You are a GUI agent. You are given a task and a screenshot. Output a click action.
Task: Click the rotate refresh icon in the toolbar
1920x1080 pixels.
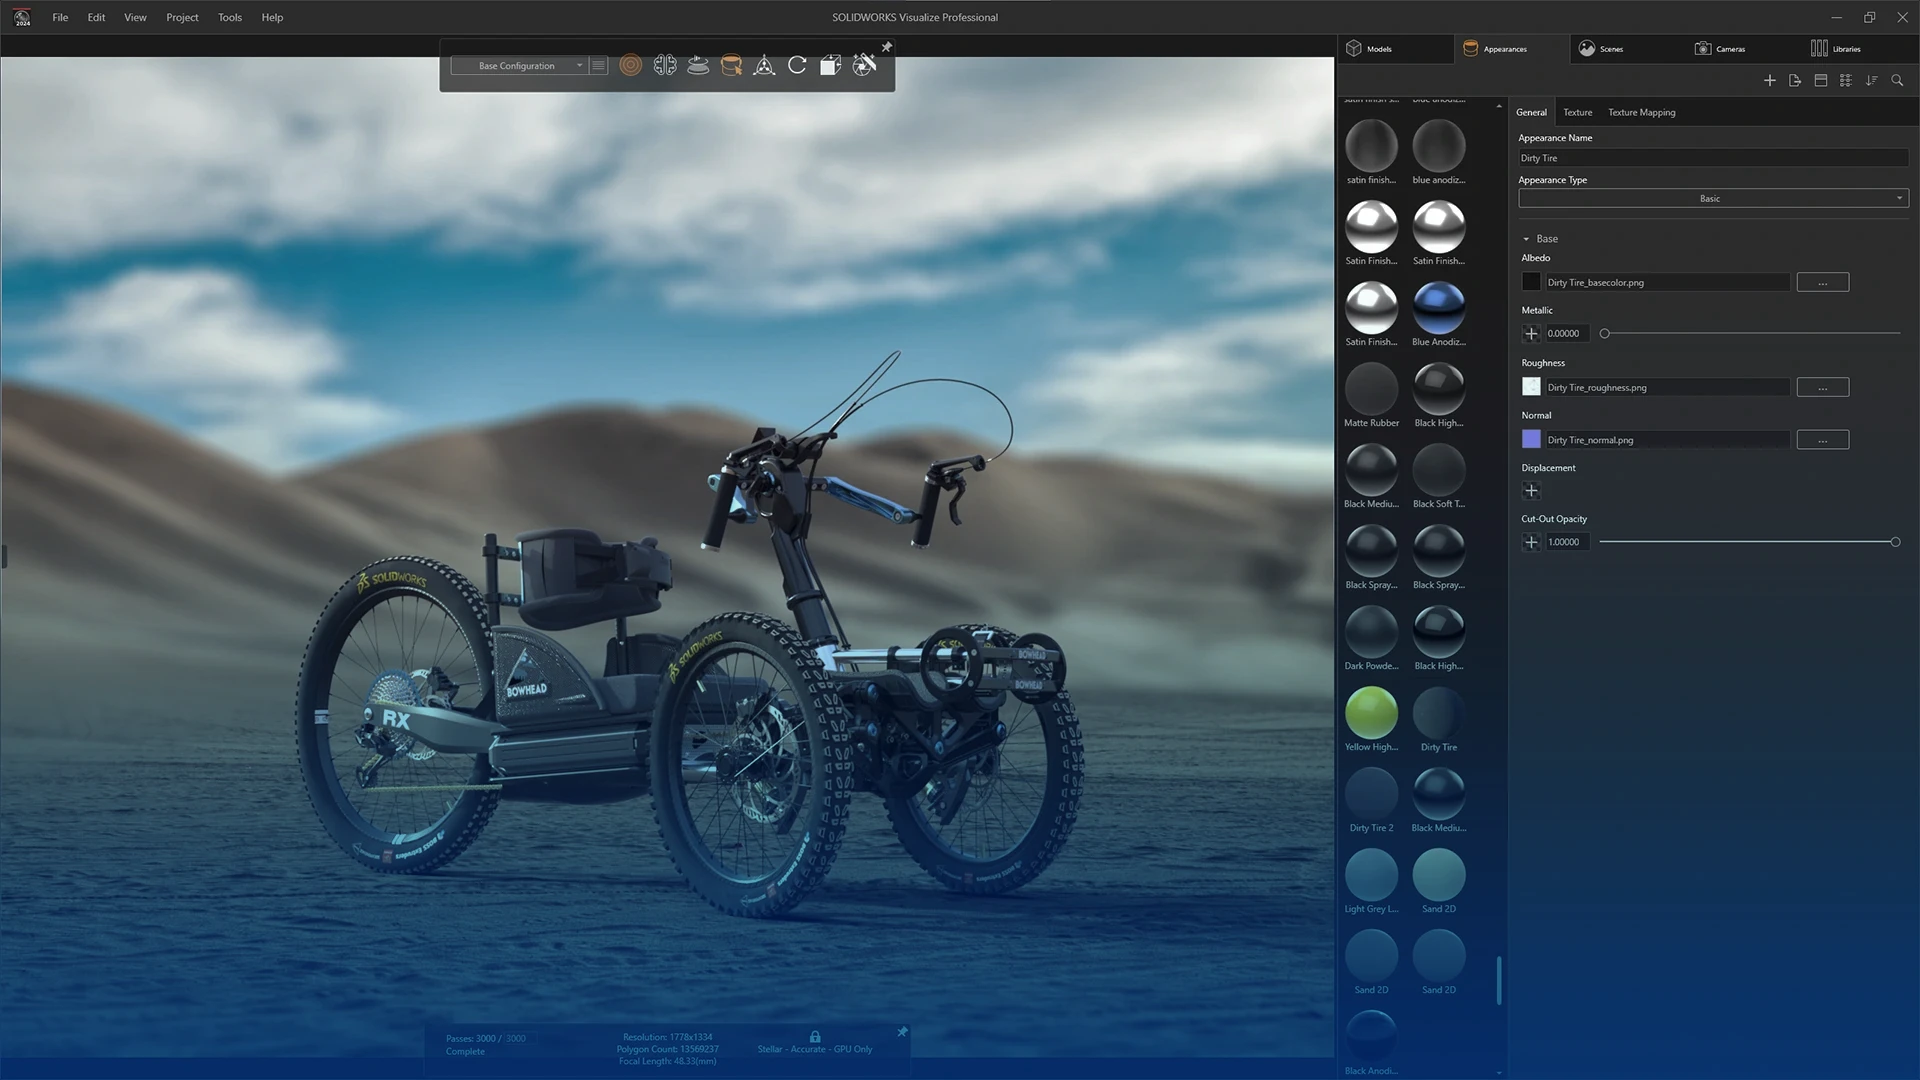coord(797,65)
